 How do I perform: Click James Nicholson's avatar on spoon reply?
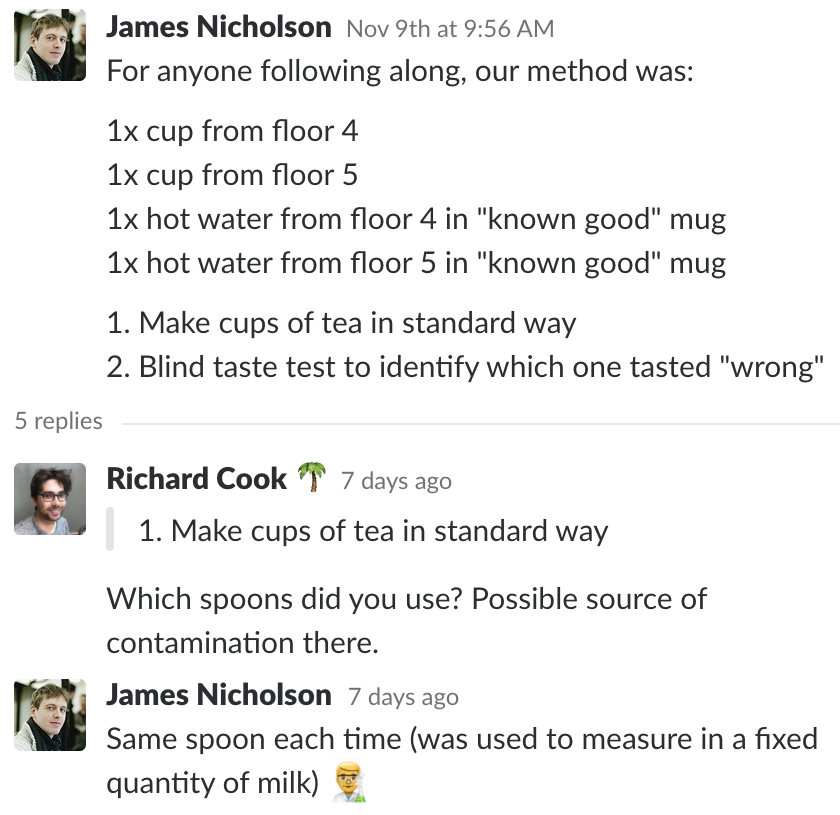(50, 715)
